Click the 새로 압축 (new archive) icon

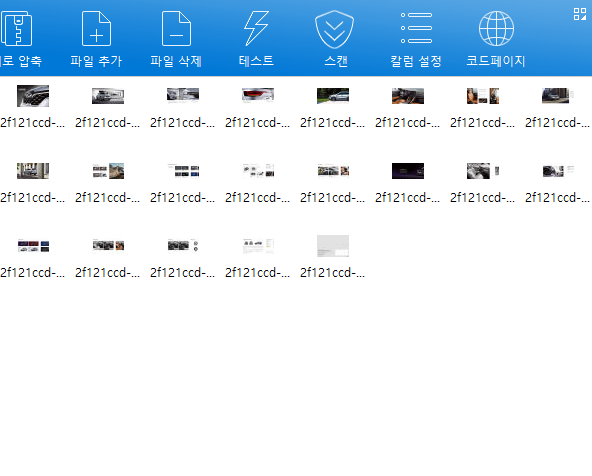(16, 29)
